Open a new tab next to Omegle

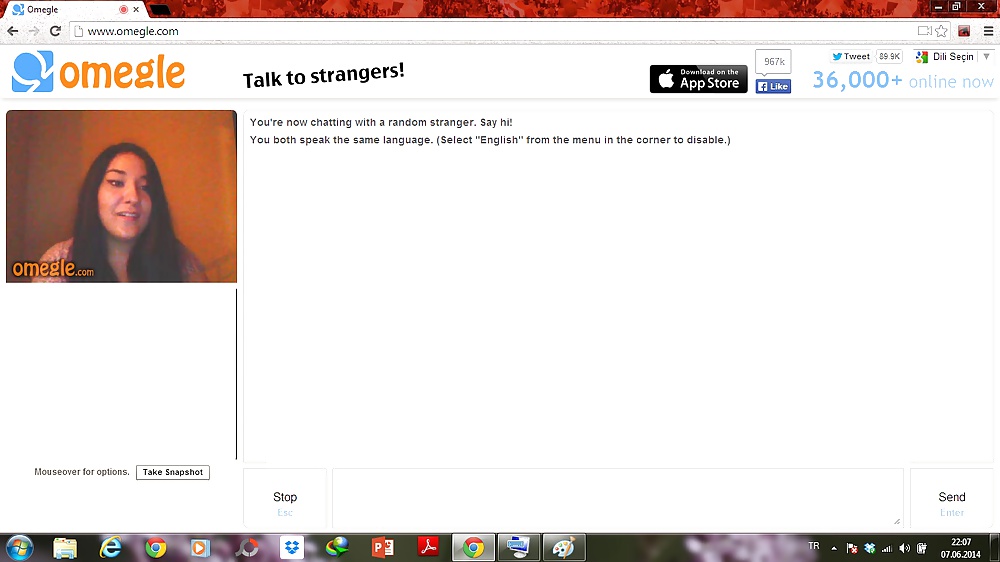(159, 10)
